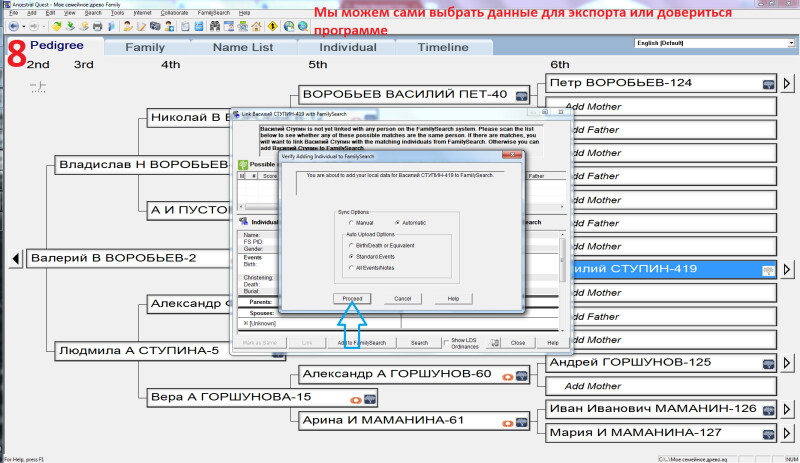
Task: Click Help in Verify Adding dialog
Action: 453,299
